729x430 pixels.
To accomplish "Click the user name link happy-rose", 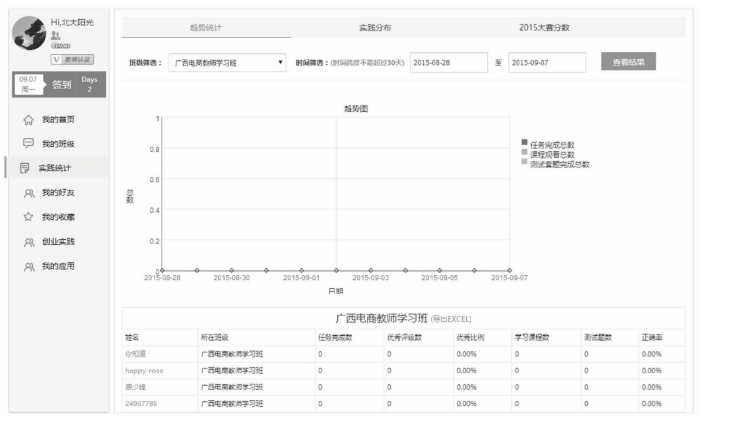I will coord(144,370).
